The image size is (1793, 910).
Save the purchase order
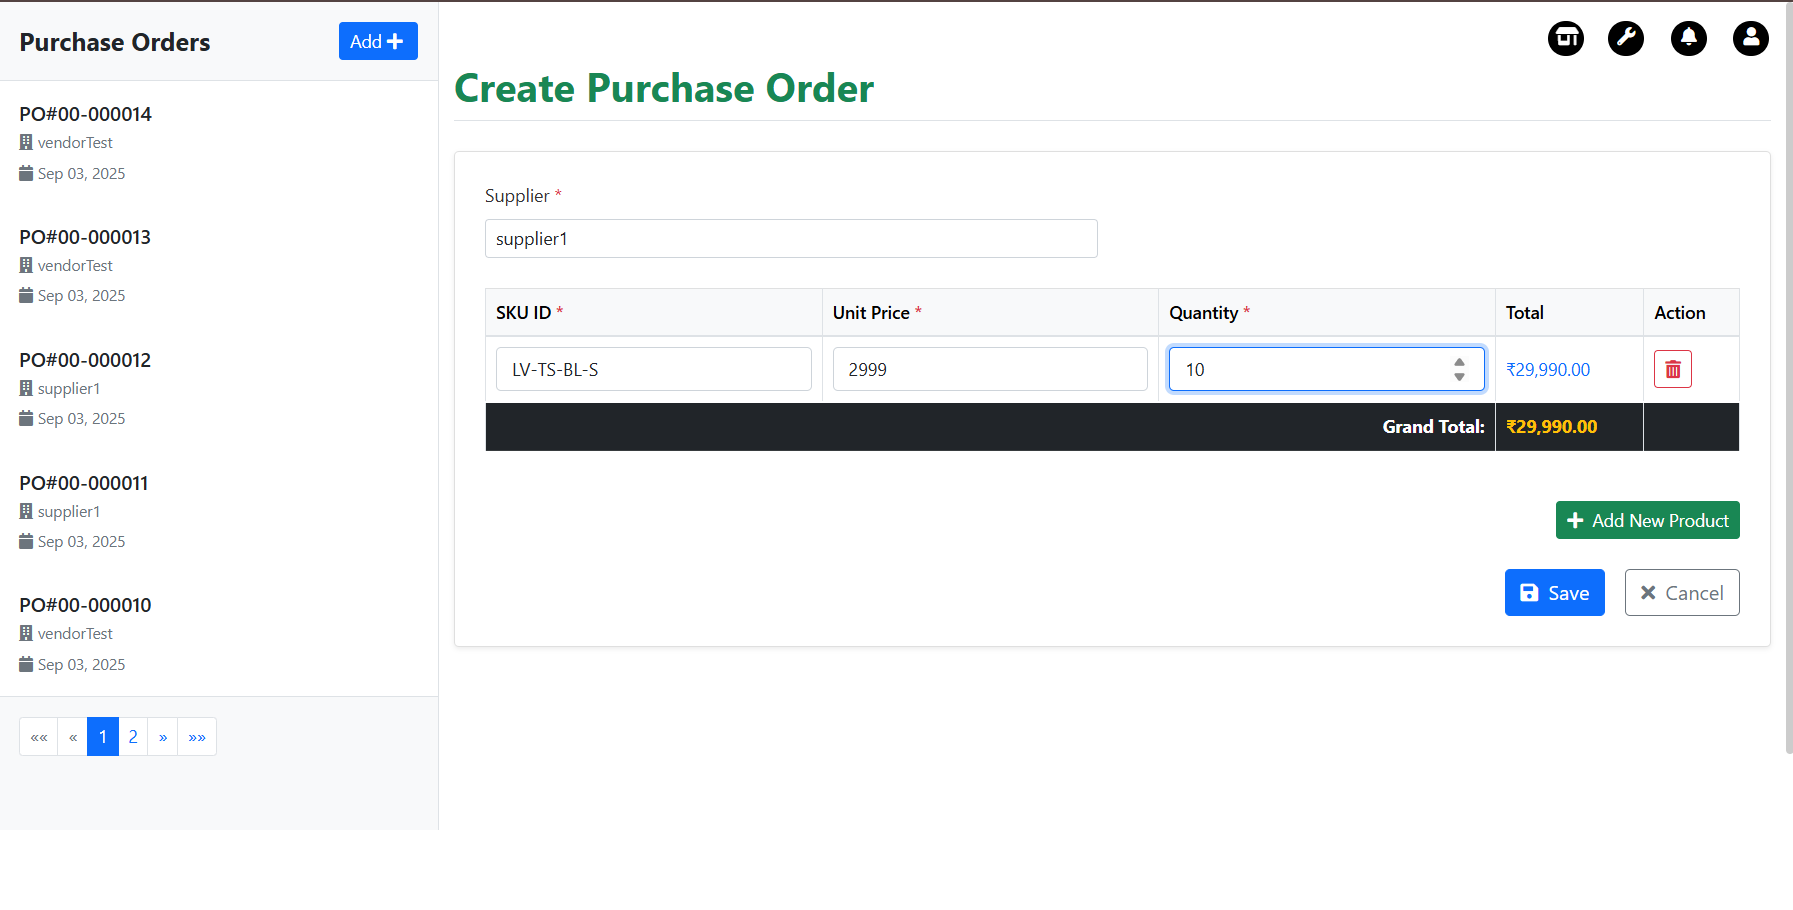tap(1554, 593)
